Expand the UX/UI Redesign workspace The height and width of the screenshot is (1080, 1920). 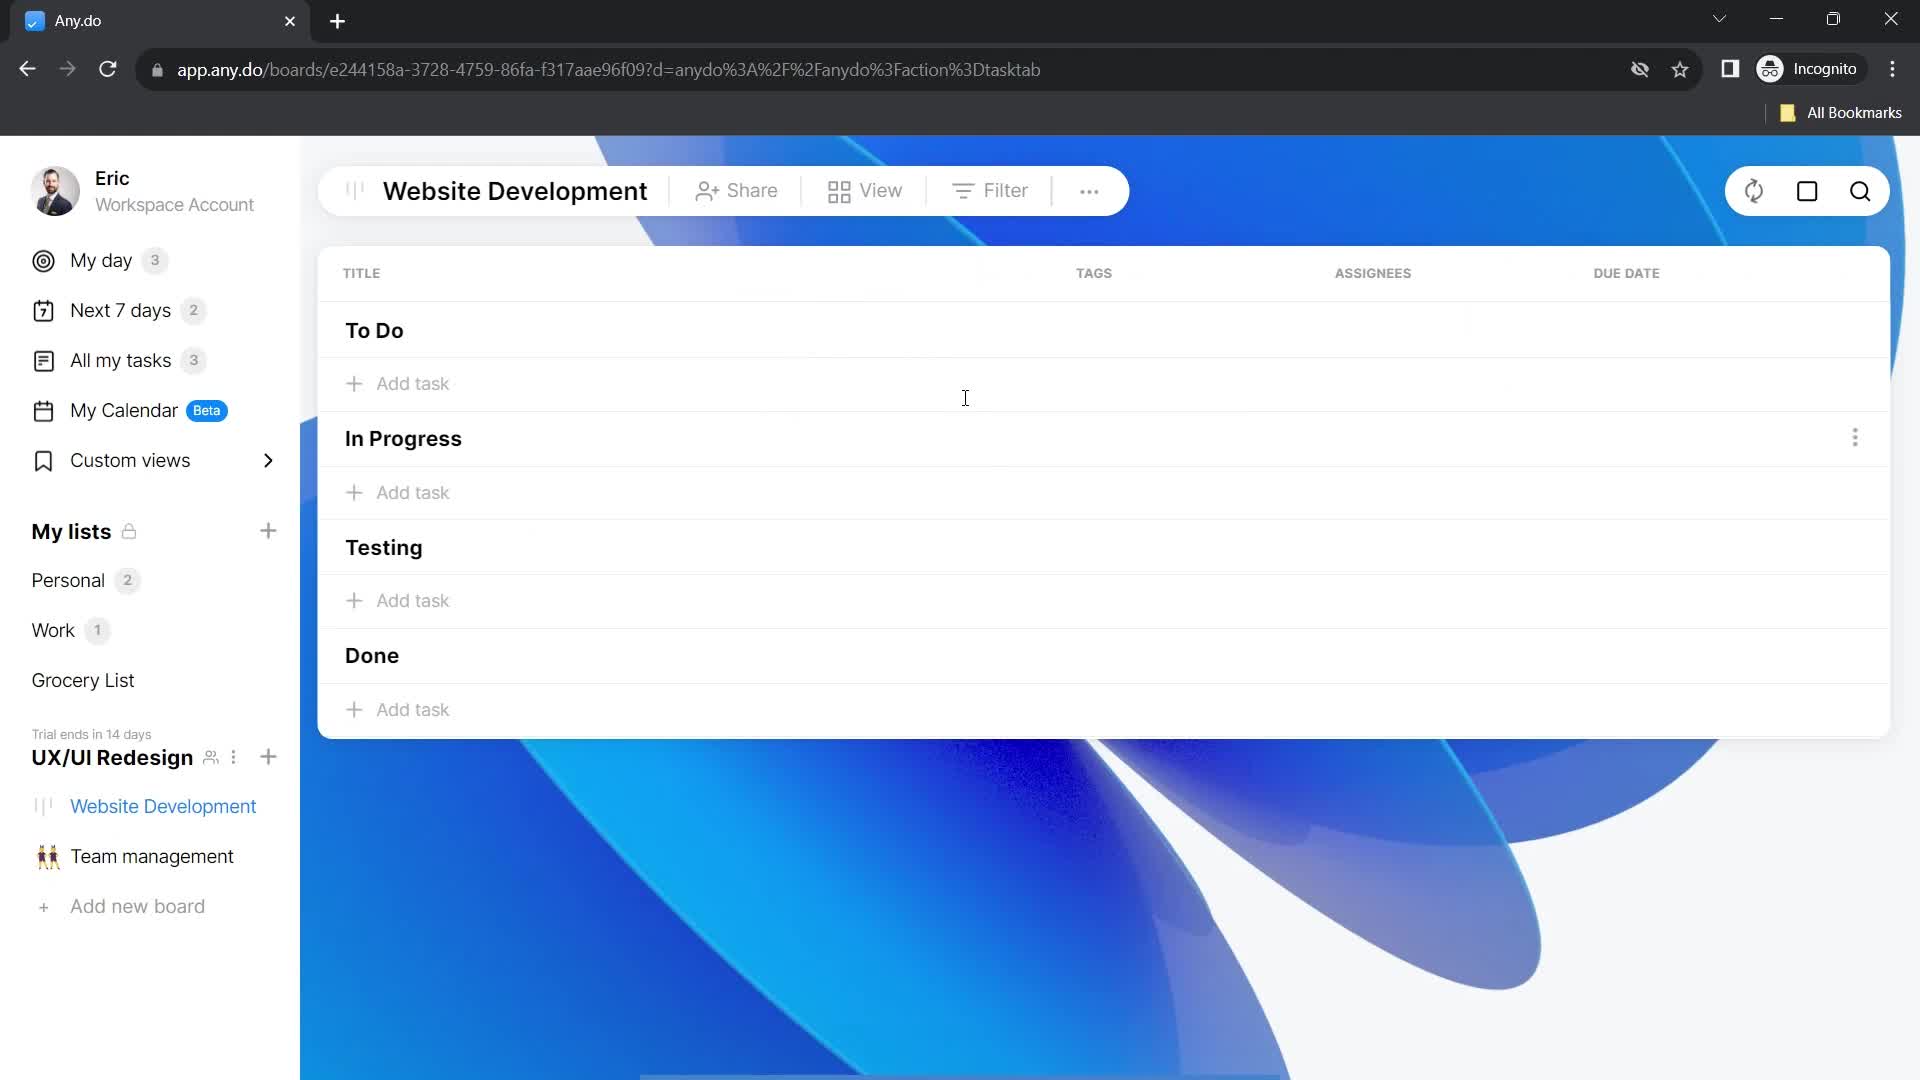click(x=112, y=757)
